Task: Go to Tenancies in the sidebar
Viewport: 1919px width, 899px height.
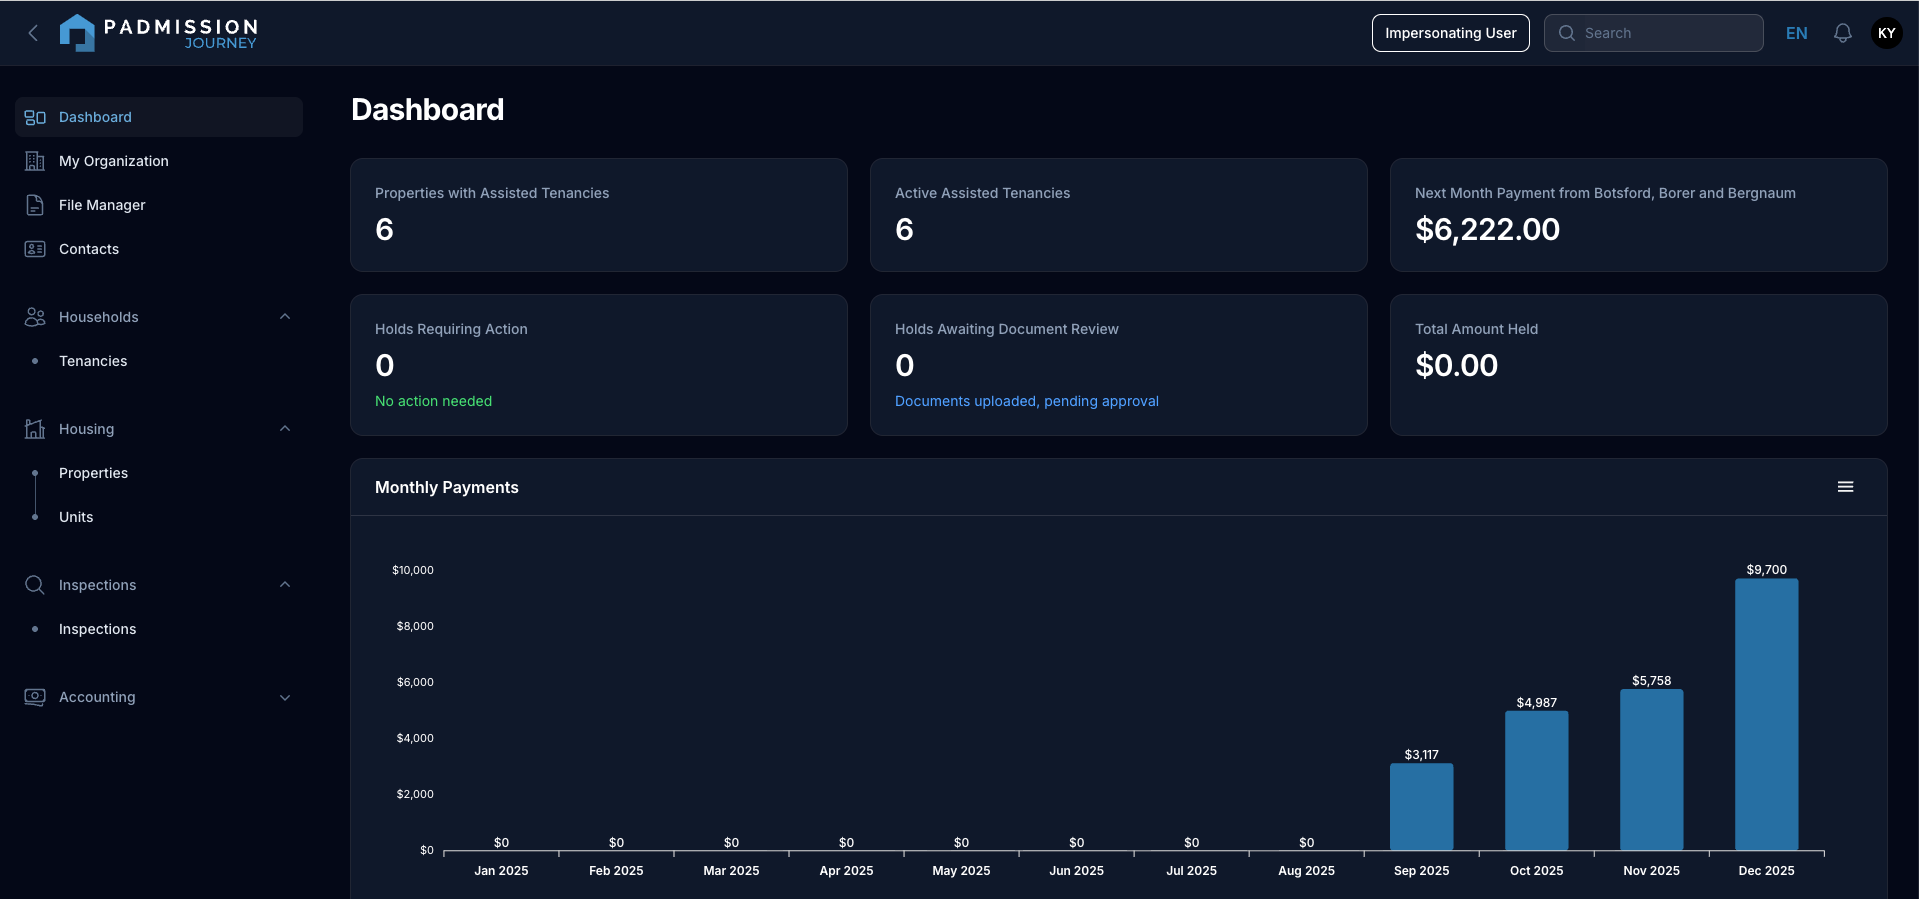Action: (93, 361)
